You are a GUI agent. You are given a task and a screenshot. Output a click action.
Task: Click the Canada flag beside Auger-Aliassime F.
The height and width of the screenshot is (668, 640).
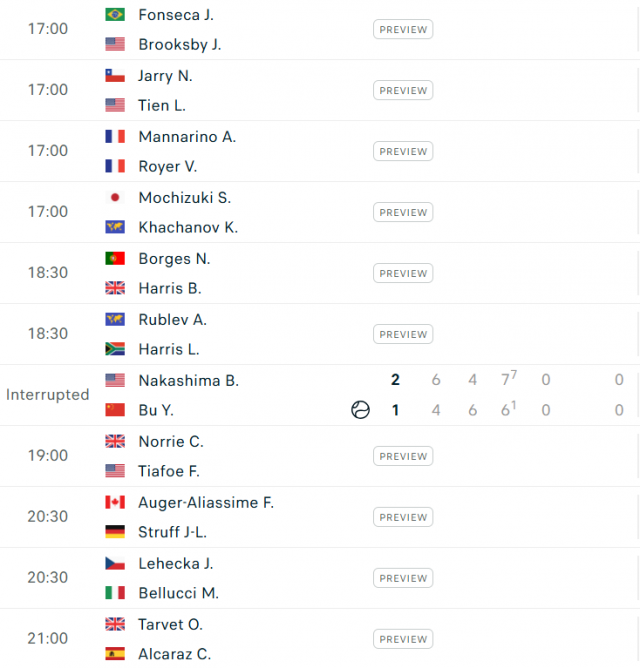click(115, 502)
